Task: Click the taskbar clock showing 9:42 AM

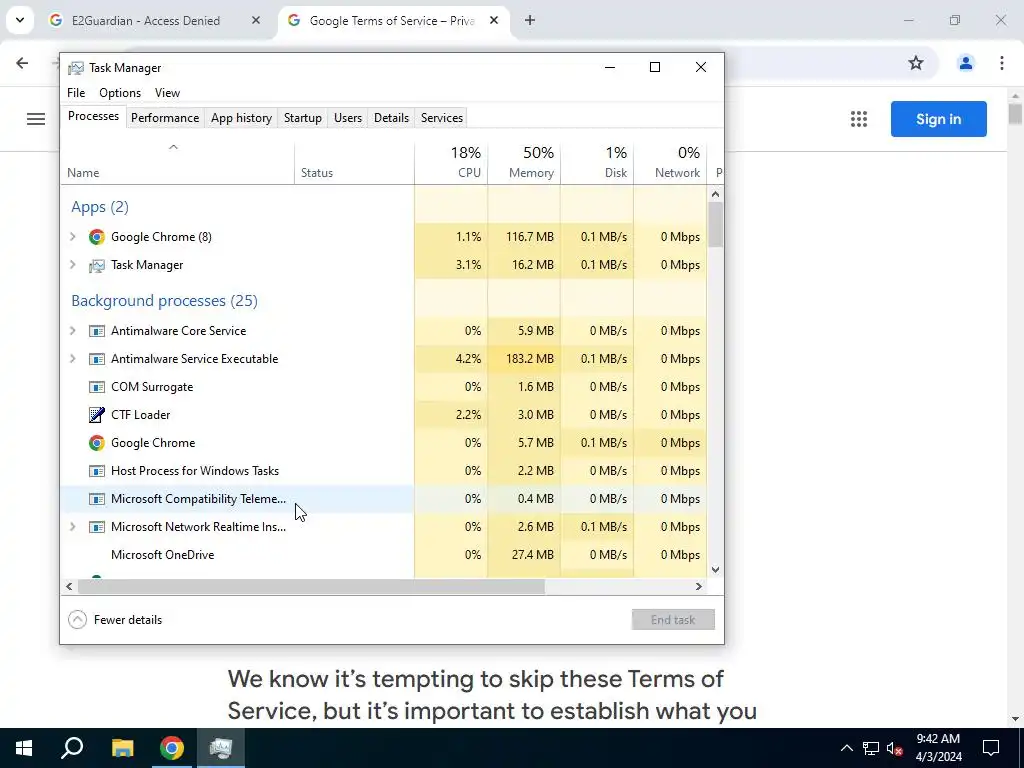Action: (x=938, y=748)
